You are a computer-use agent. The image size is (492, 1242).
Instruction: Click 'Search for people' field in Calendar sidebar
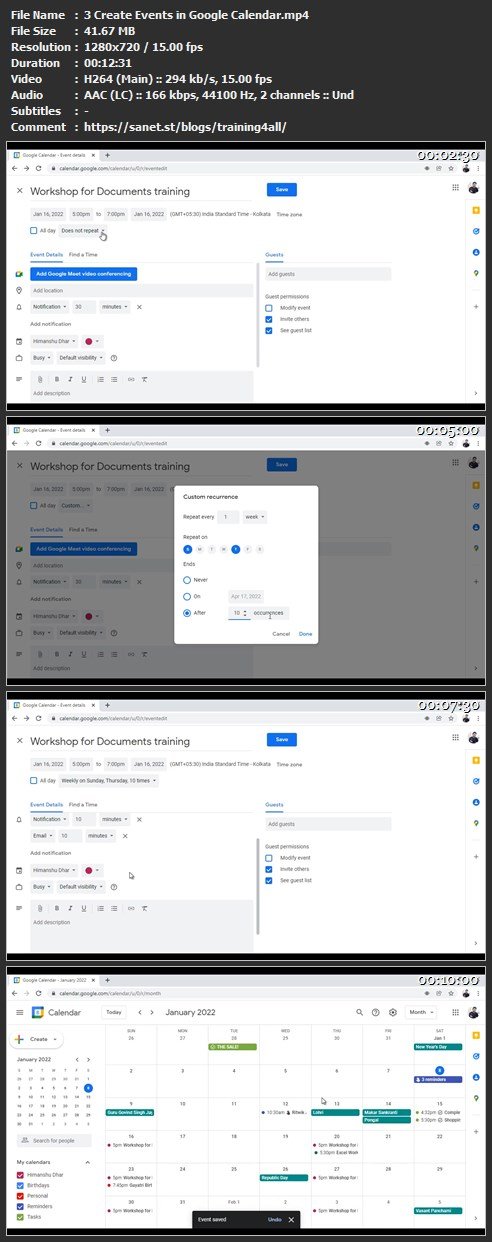55,1140
